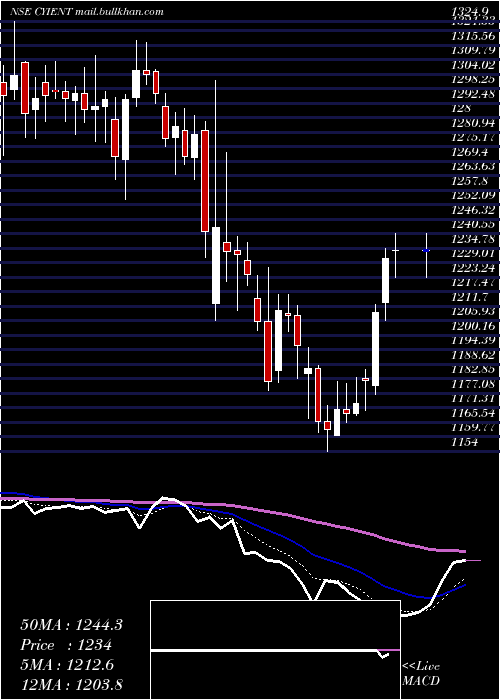Click the 1177.08 price axis label
This screenshot has width=500, height=700.
473,383
